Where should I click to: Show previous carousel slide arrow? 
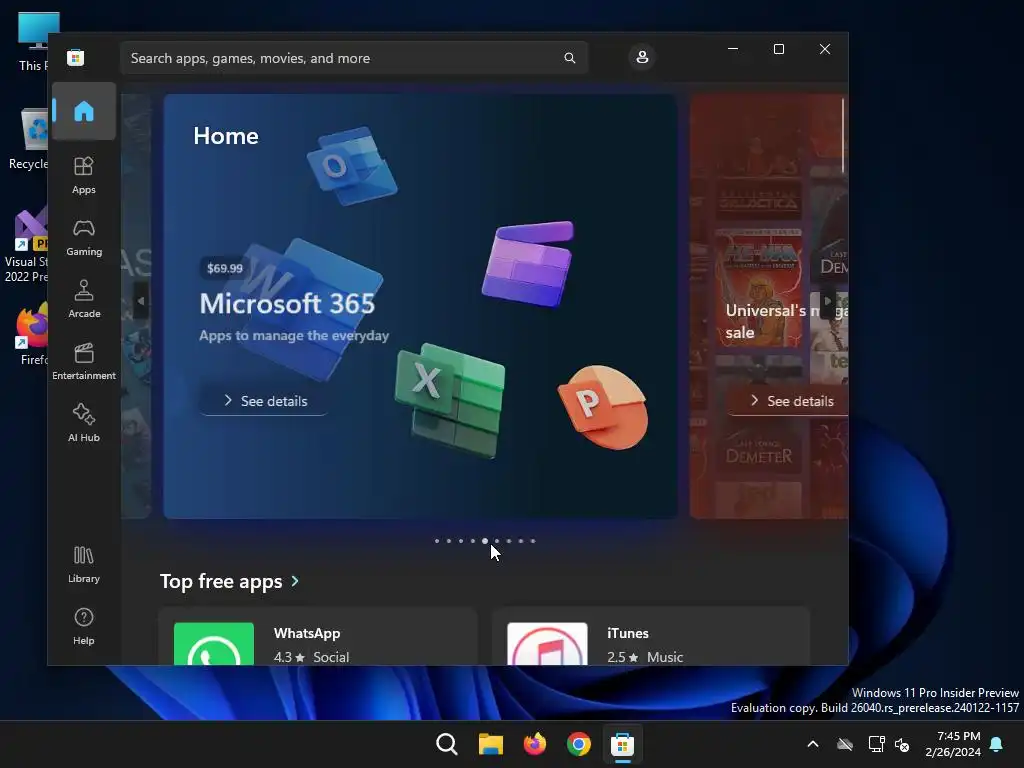pos(141,301)
